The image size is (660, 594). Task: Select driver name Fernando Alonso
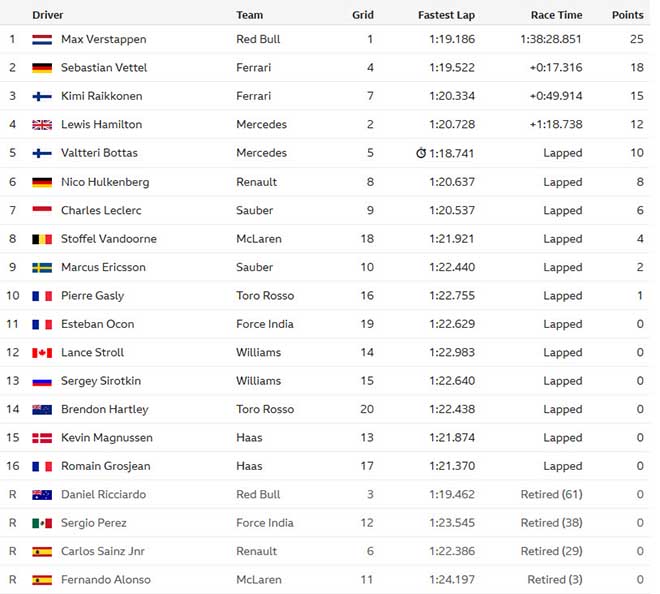[106, 580]
